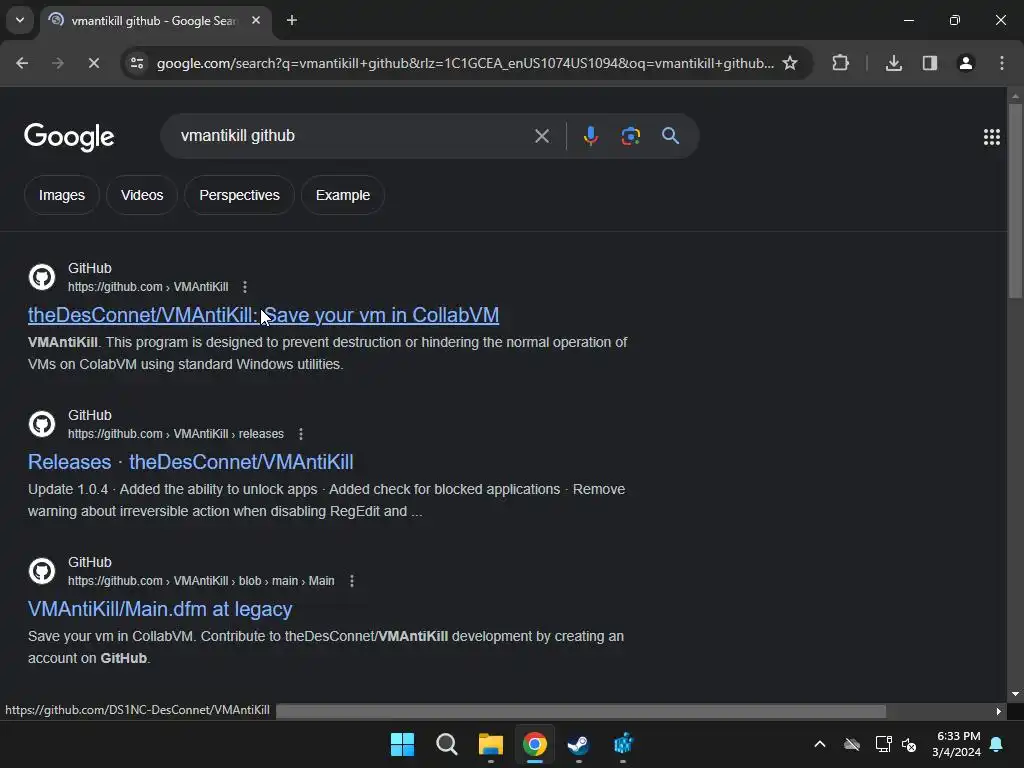This screenshot has height=768, width=1024.
Task: Click GitHub favicon of releases result
Action: (x=42, y=424)
